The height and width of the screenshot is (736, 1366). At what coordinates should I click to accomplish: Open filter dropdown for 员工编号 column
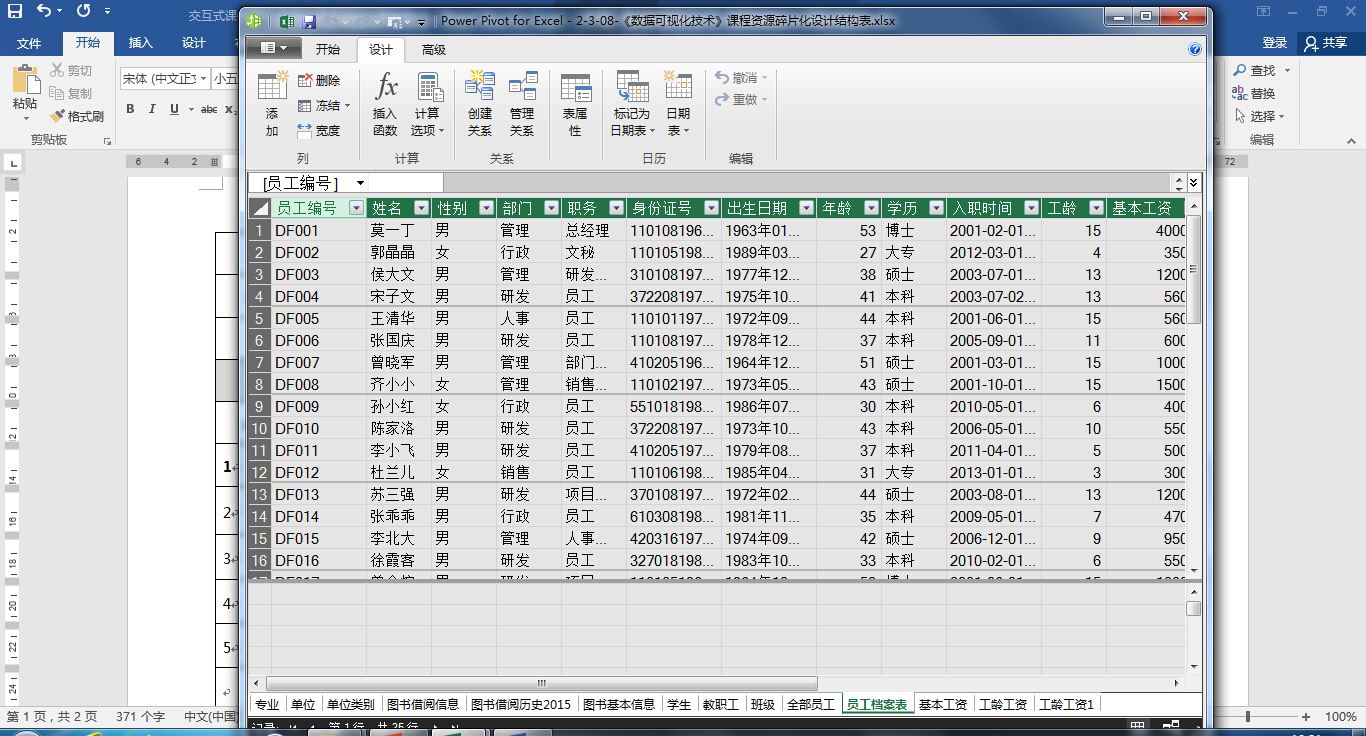click(x=356, y=208)
